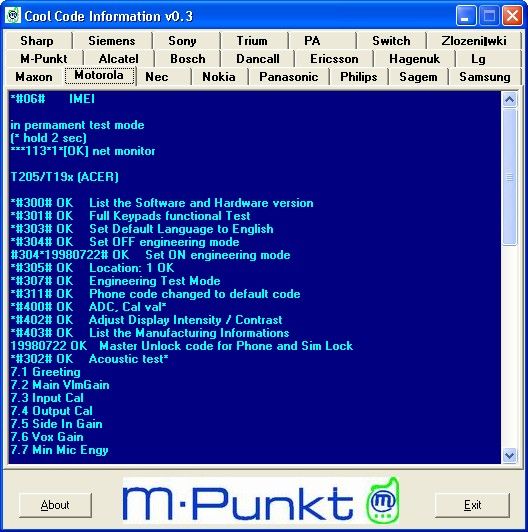Open the Sagem tab
Image resolution: width=528 pixels, height=532 pixels.
(418, 77)
